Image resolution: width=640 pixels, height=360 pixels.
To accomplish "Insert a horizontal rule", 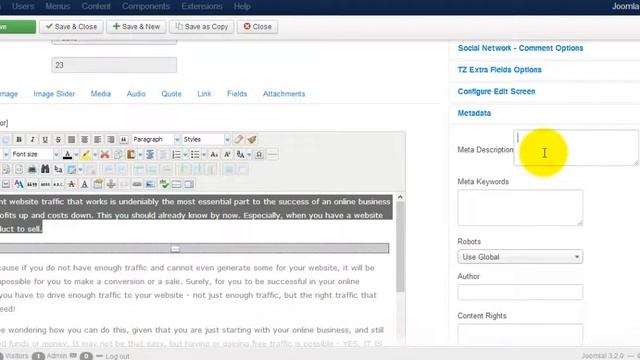I will click(273, 154).
